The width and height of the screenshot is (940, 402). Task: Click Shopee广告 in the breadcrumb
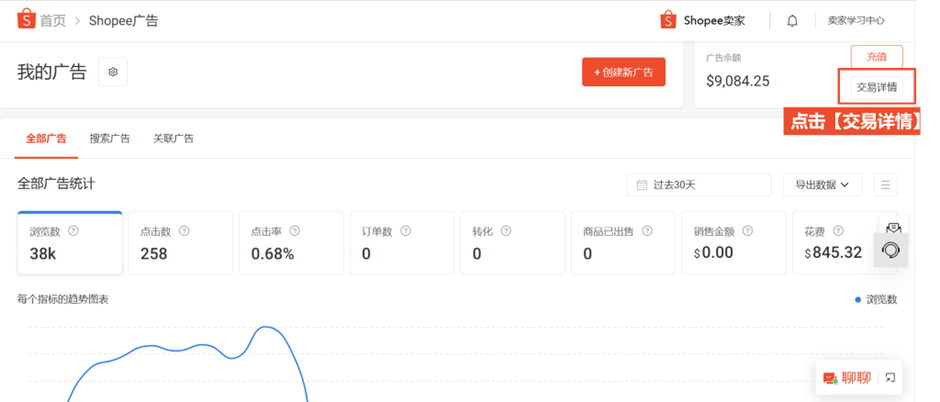123,21
